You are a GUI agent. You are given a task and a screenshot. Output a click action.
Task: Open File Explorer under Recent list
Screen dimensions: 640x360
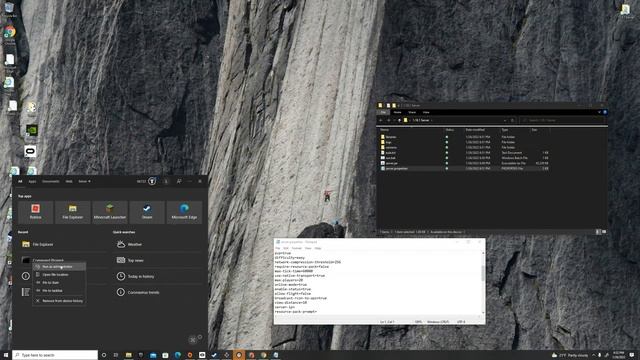(61, 244)
